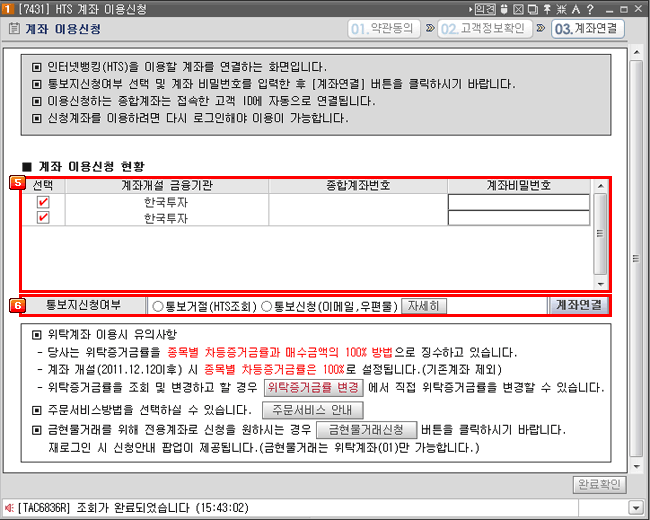This screenshot has width=650, height=520.
Task: Click the crossed-box icon in title bar
Action: click(x=518, y=9)
